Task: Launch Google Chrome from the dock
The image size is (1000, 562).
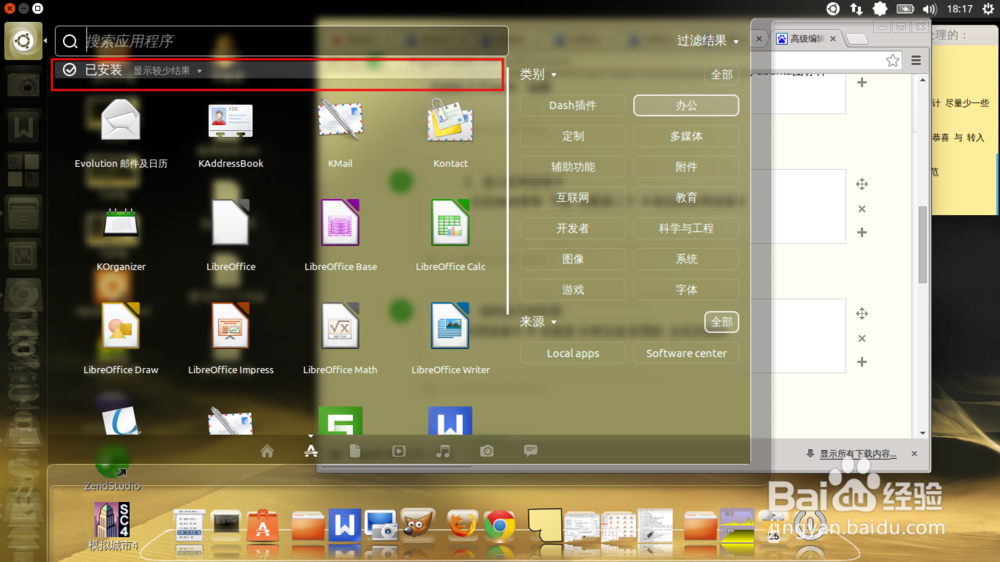Action: point(499,526)
